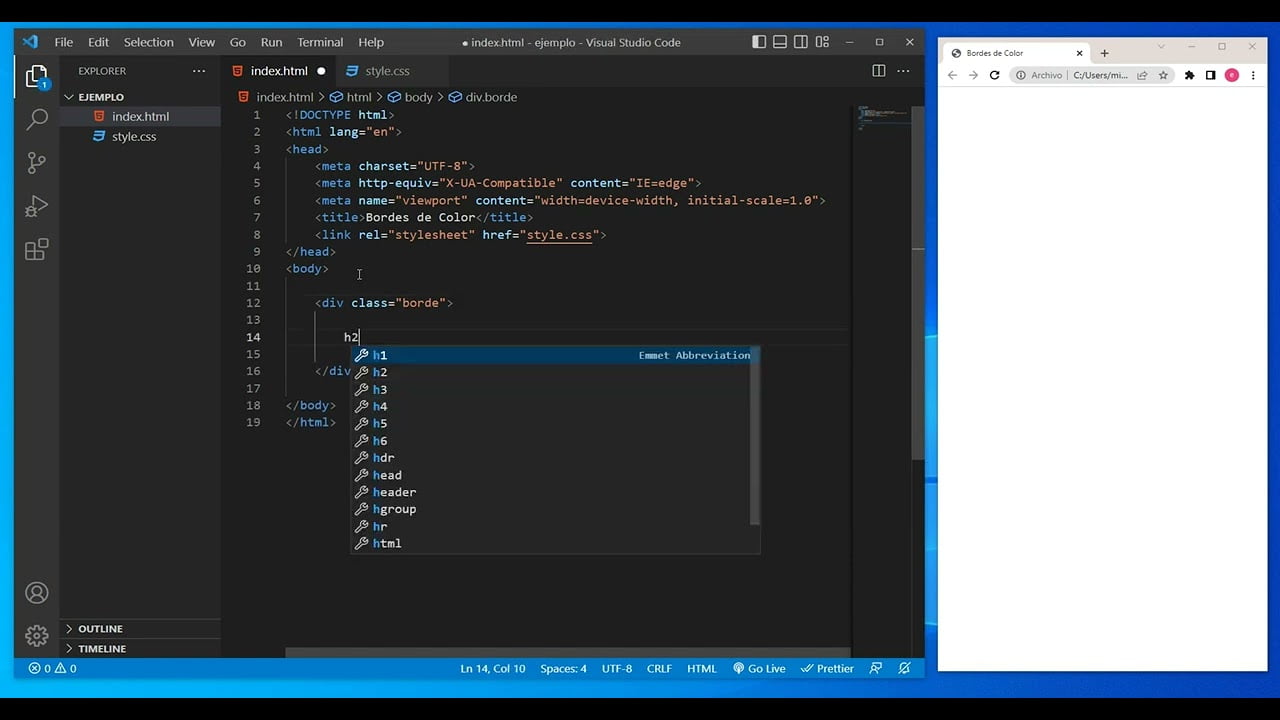Open the Manage settings gear

(37, 636)
